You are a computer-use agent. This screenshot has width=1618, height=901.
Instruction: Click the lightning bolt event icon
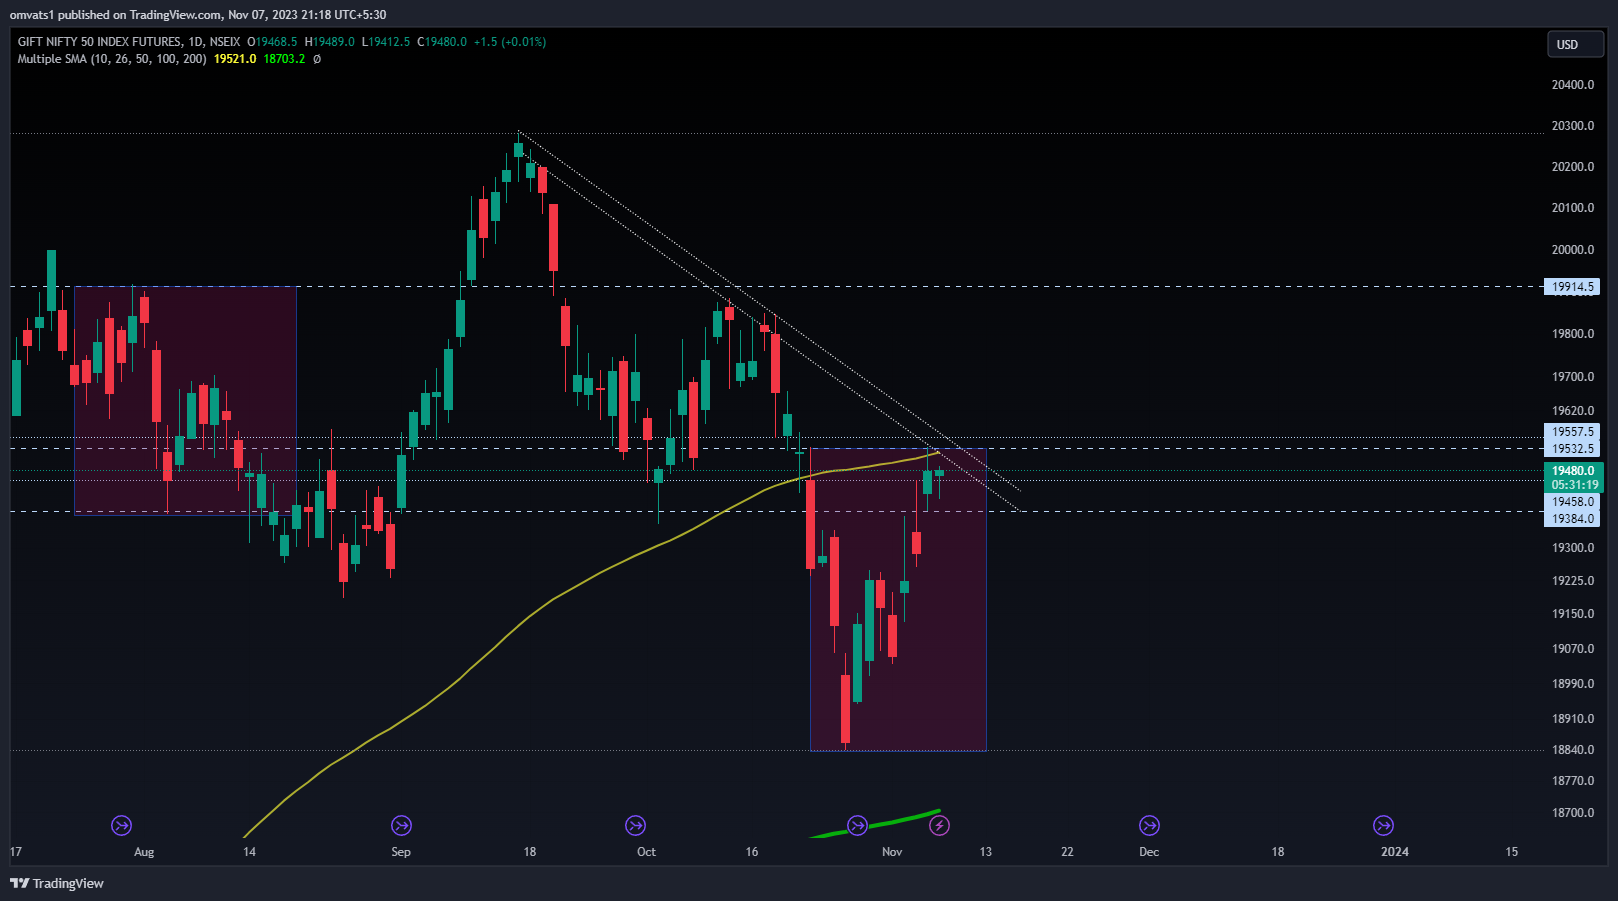coord(939,825)
